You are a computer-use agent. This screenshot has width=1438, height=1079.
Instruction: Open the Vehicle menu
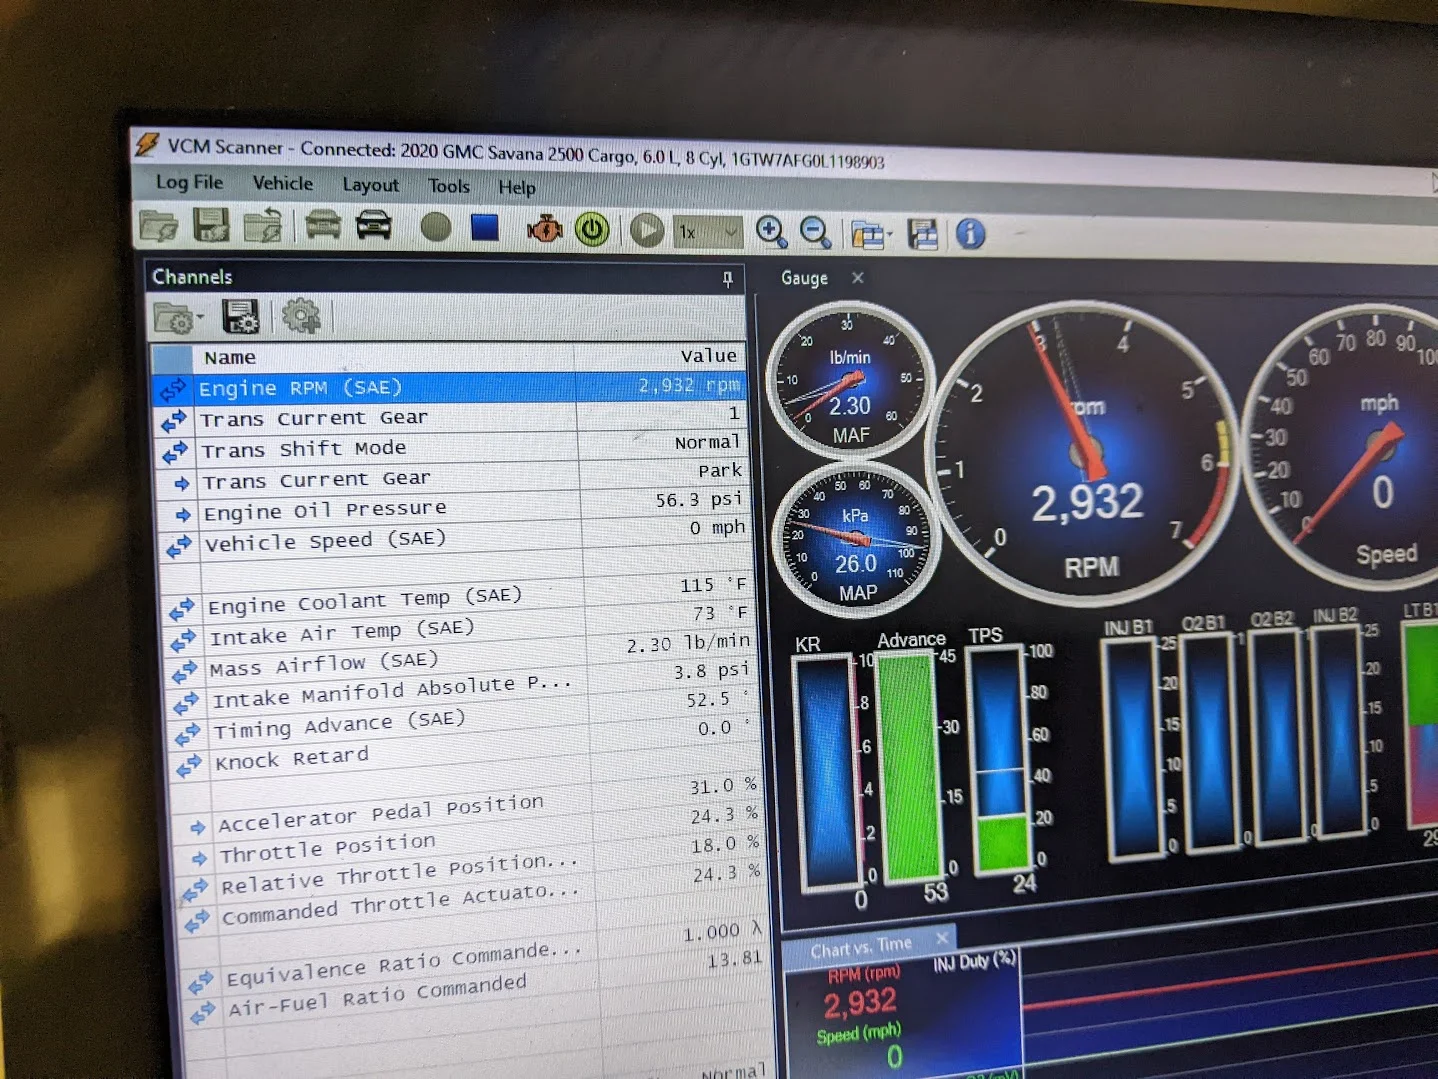point(283,183)
